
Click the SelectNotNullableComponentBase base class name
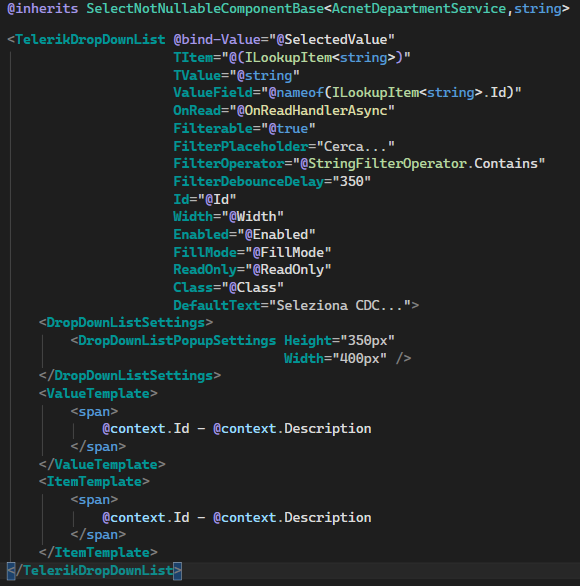tap(205, 9)
